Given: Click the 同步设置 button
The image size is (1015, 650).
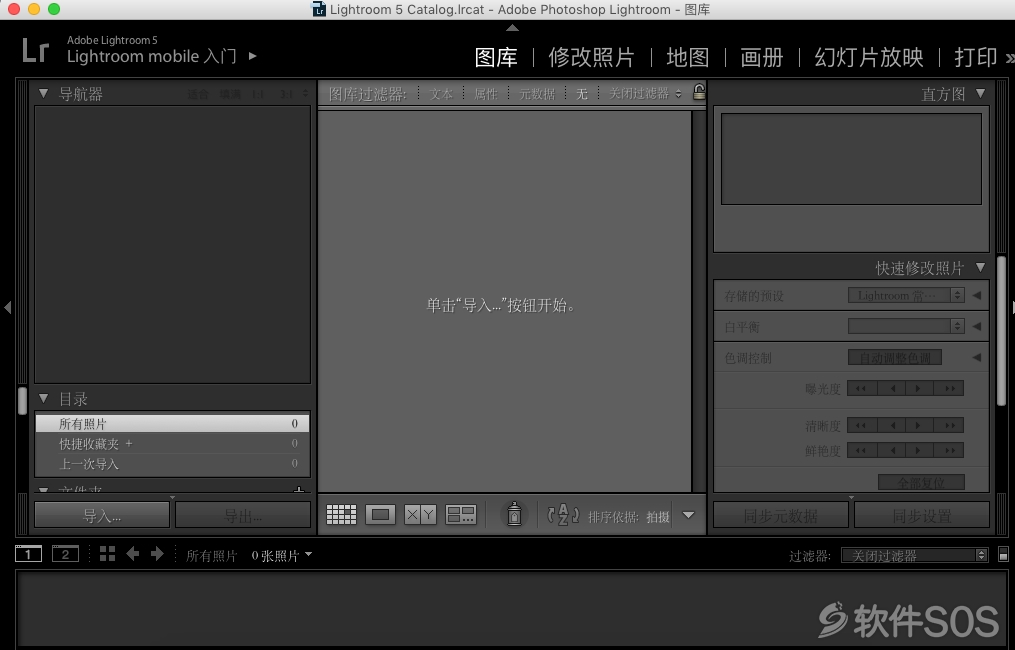Looking at the screenshot, I should click(922, 515).
